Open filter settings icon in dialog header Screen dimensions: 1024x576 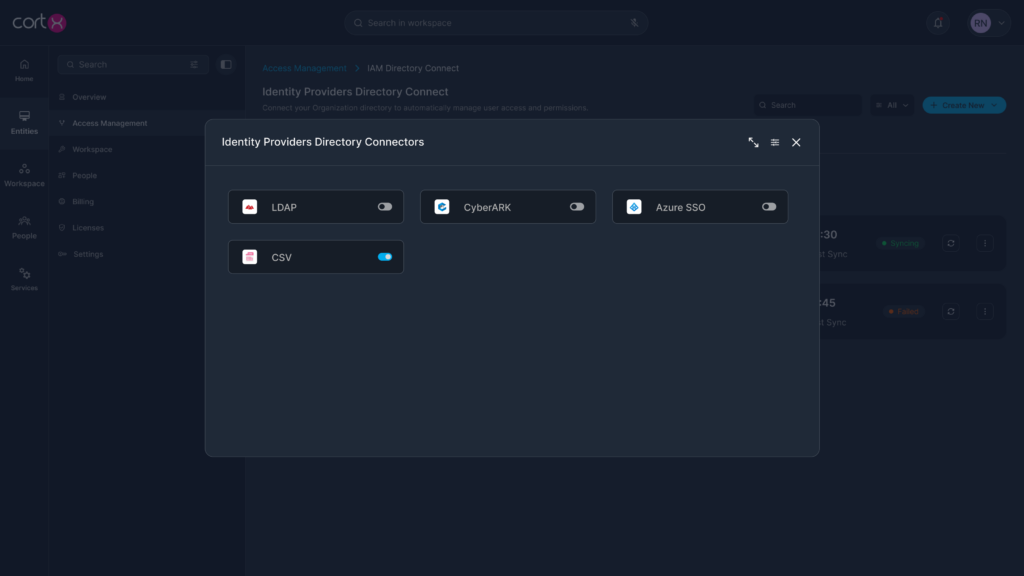[x=775, y=142]
